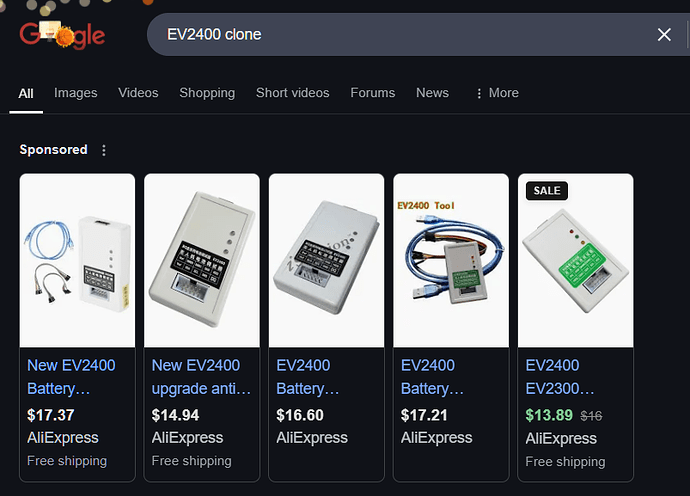
Task: Switch to the Videos tab
Action: pos(138,93)
